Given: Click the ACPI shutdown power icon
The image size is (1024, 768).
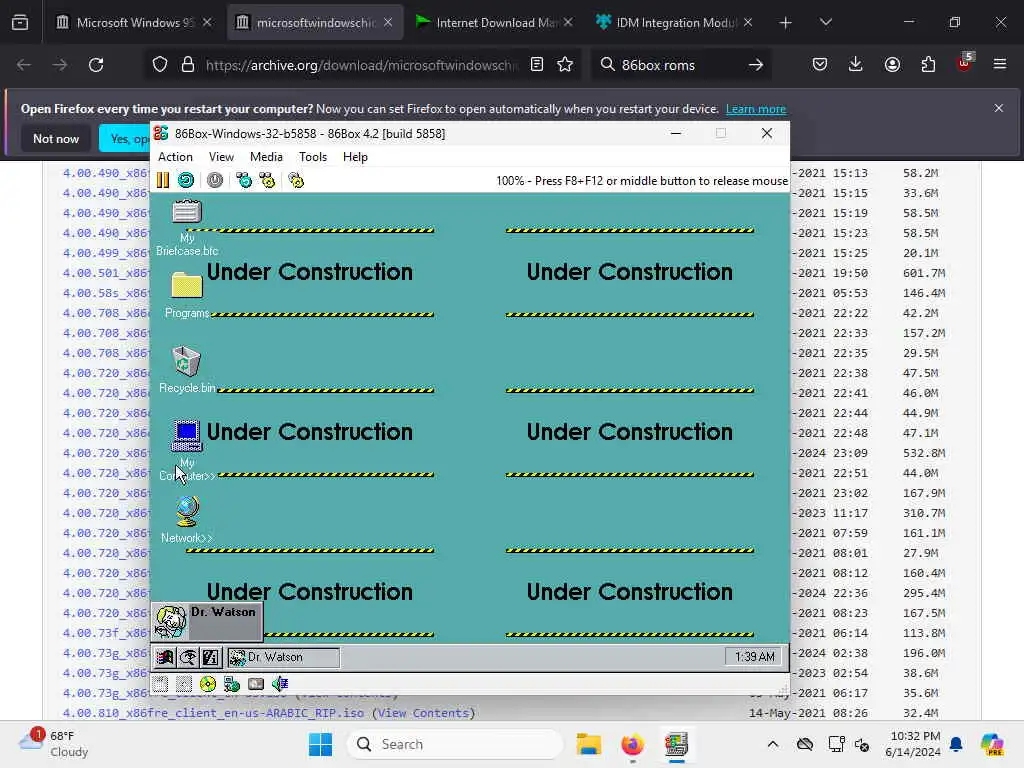Looking at the screenshot, I should click(215, 180).
